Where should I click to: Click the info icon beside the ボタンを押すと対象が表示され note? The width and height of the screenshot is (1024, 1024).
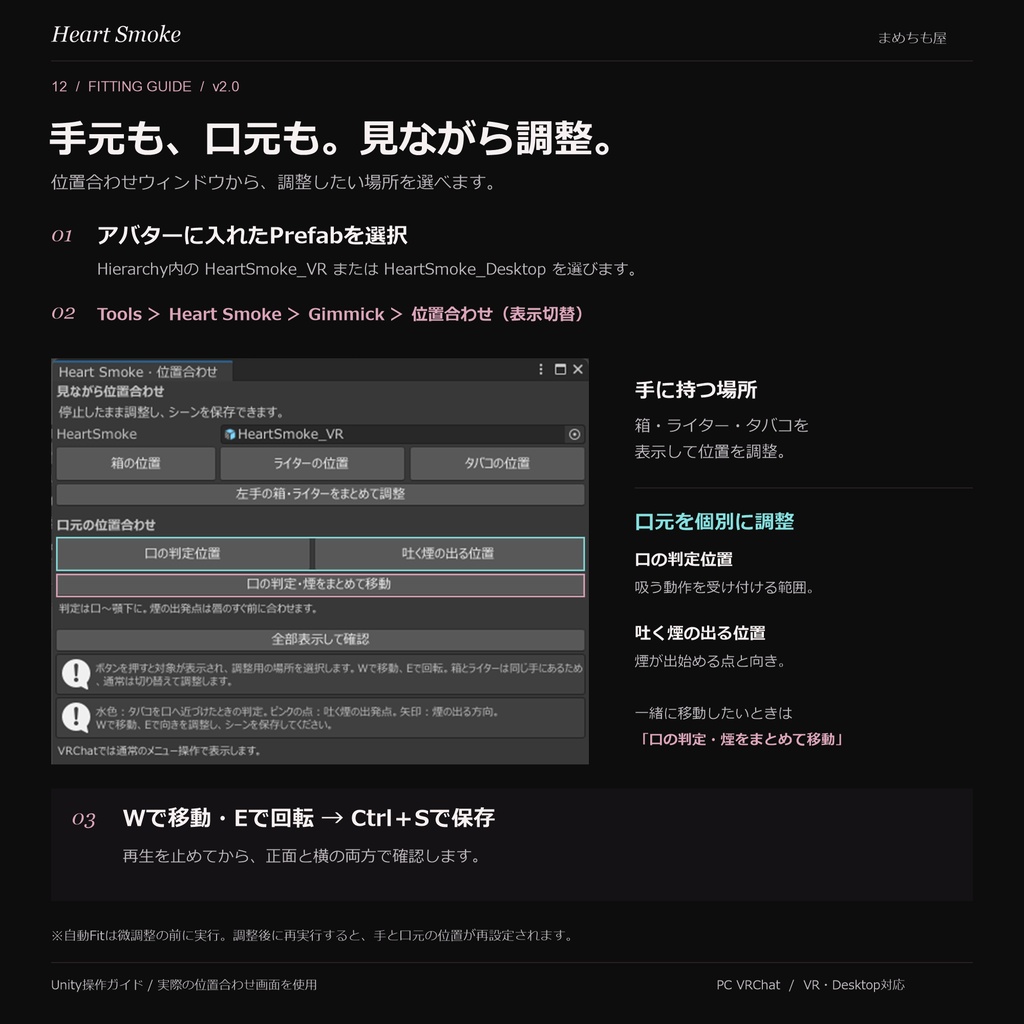tap(76, 674)
